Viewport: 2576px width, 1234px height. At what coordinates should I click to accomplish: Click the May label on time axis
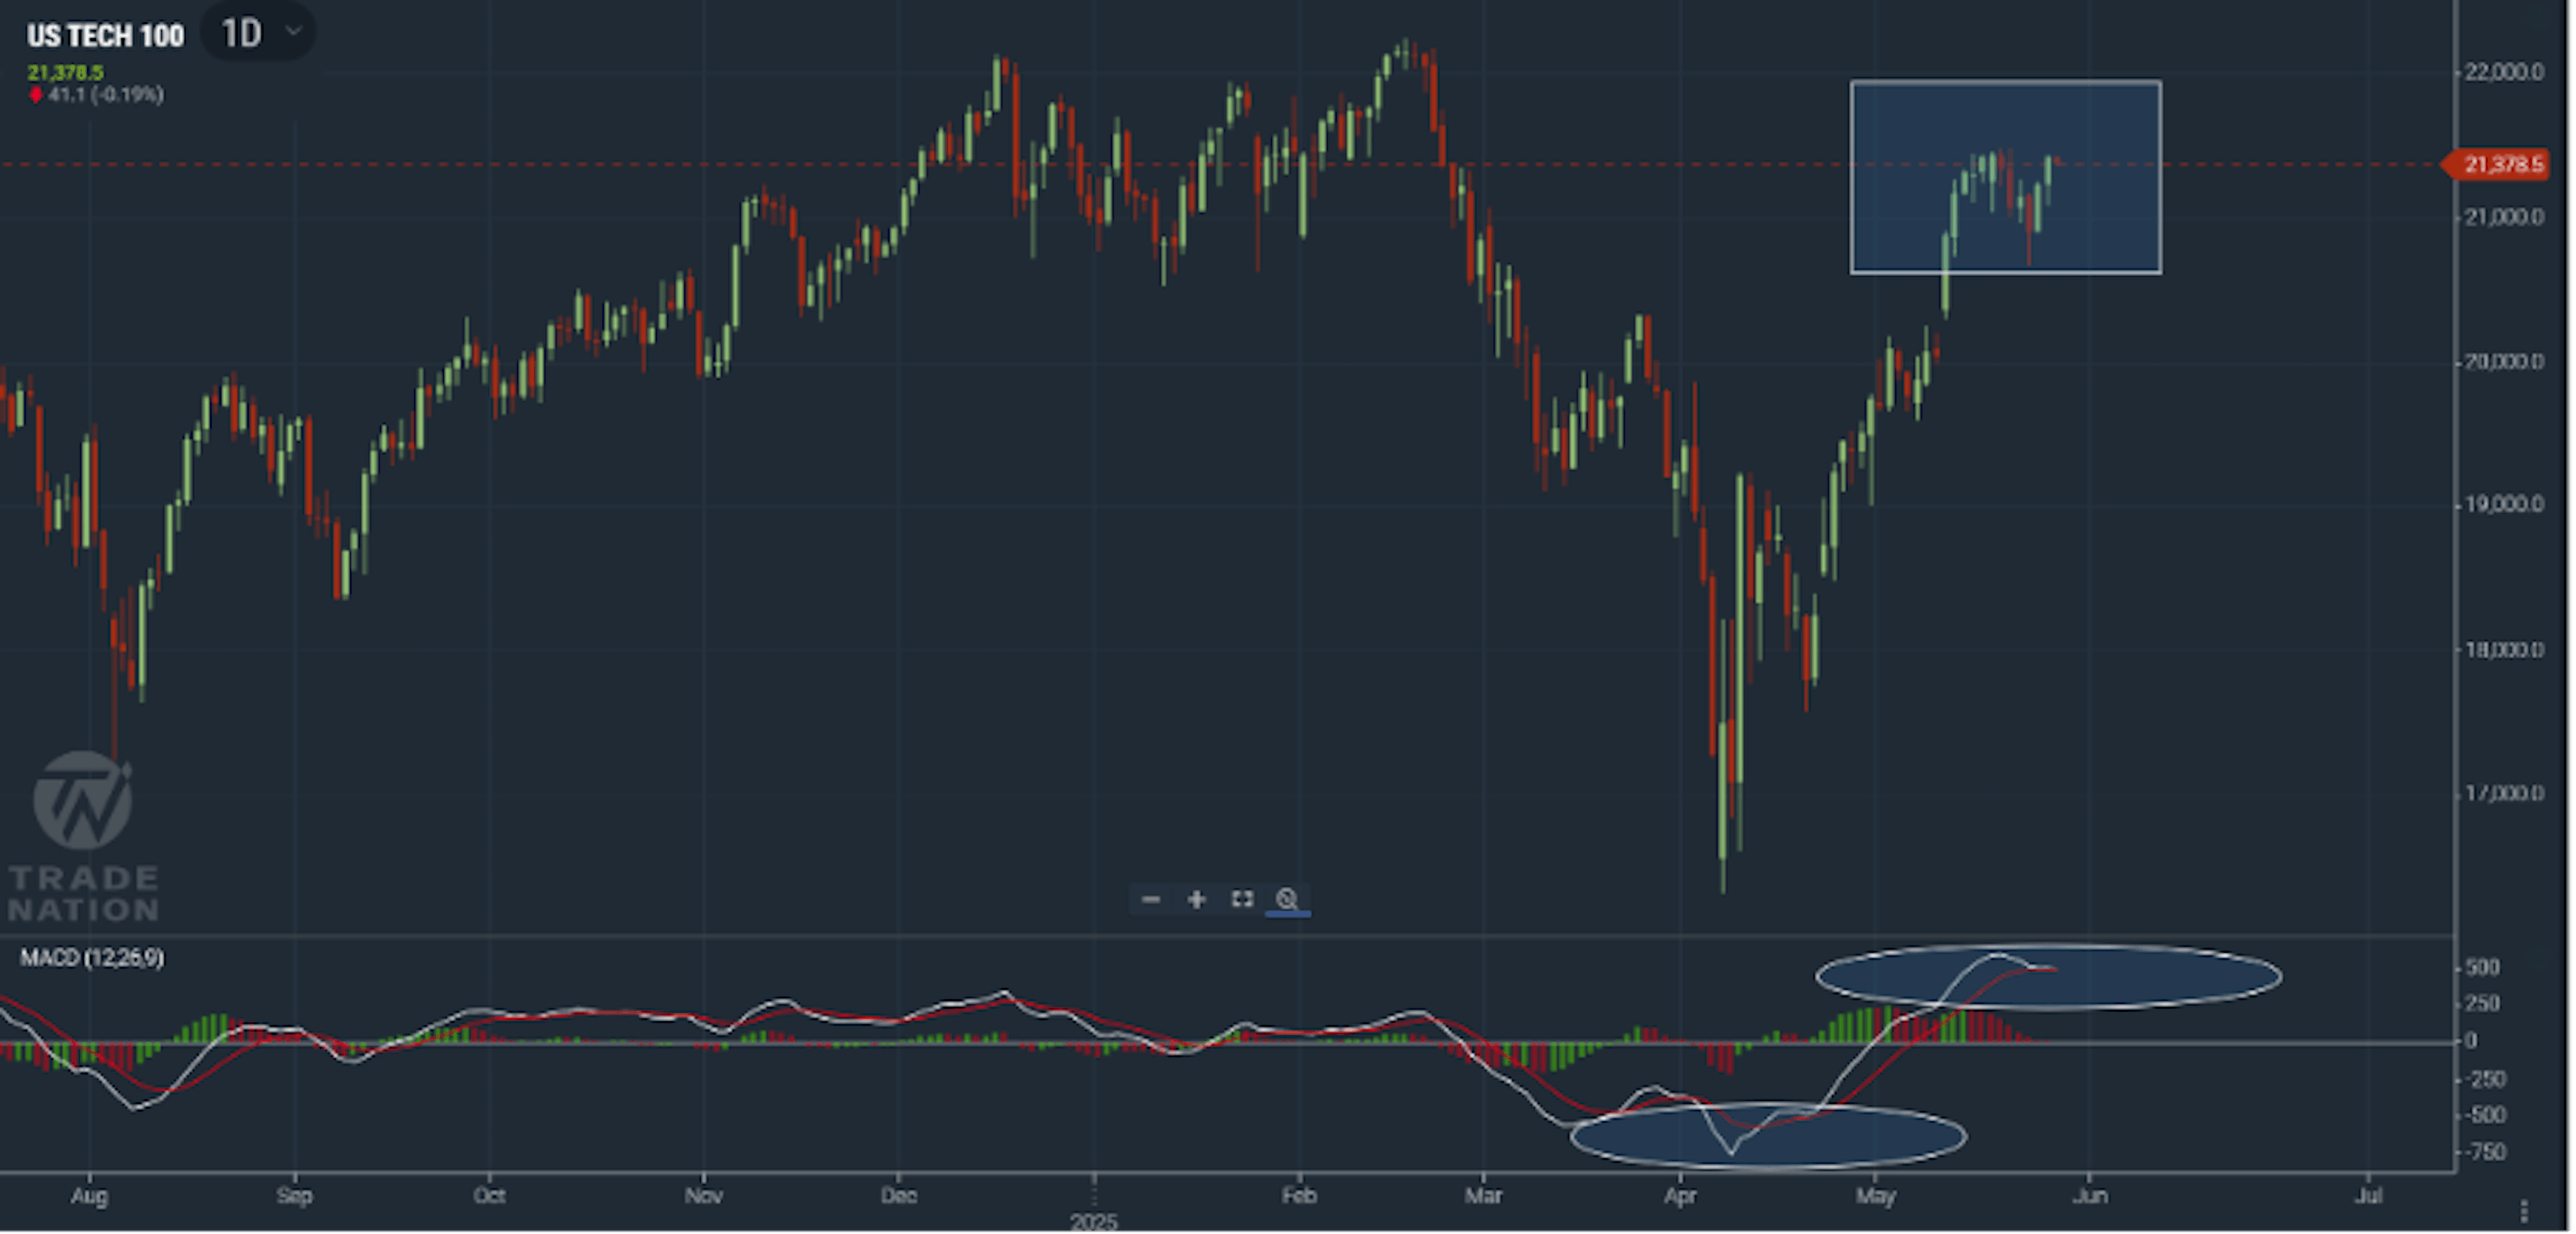[x=1875, y=1196]
